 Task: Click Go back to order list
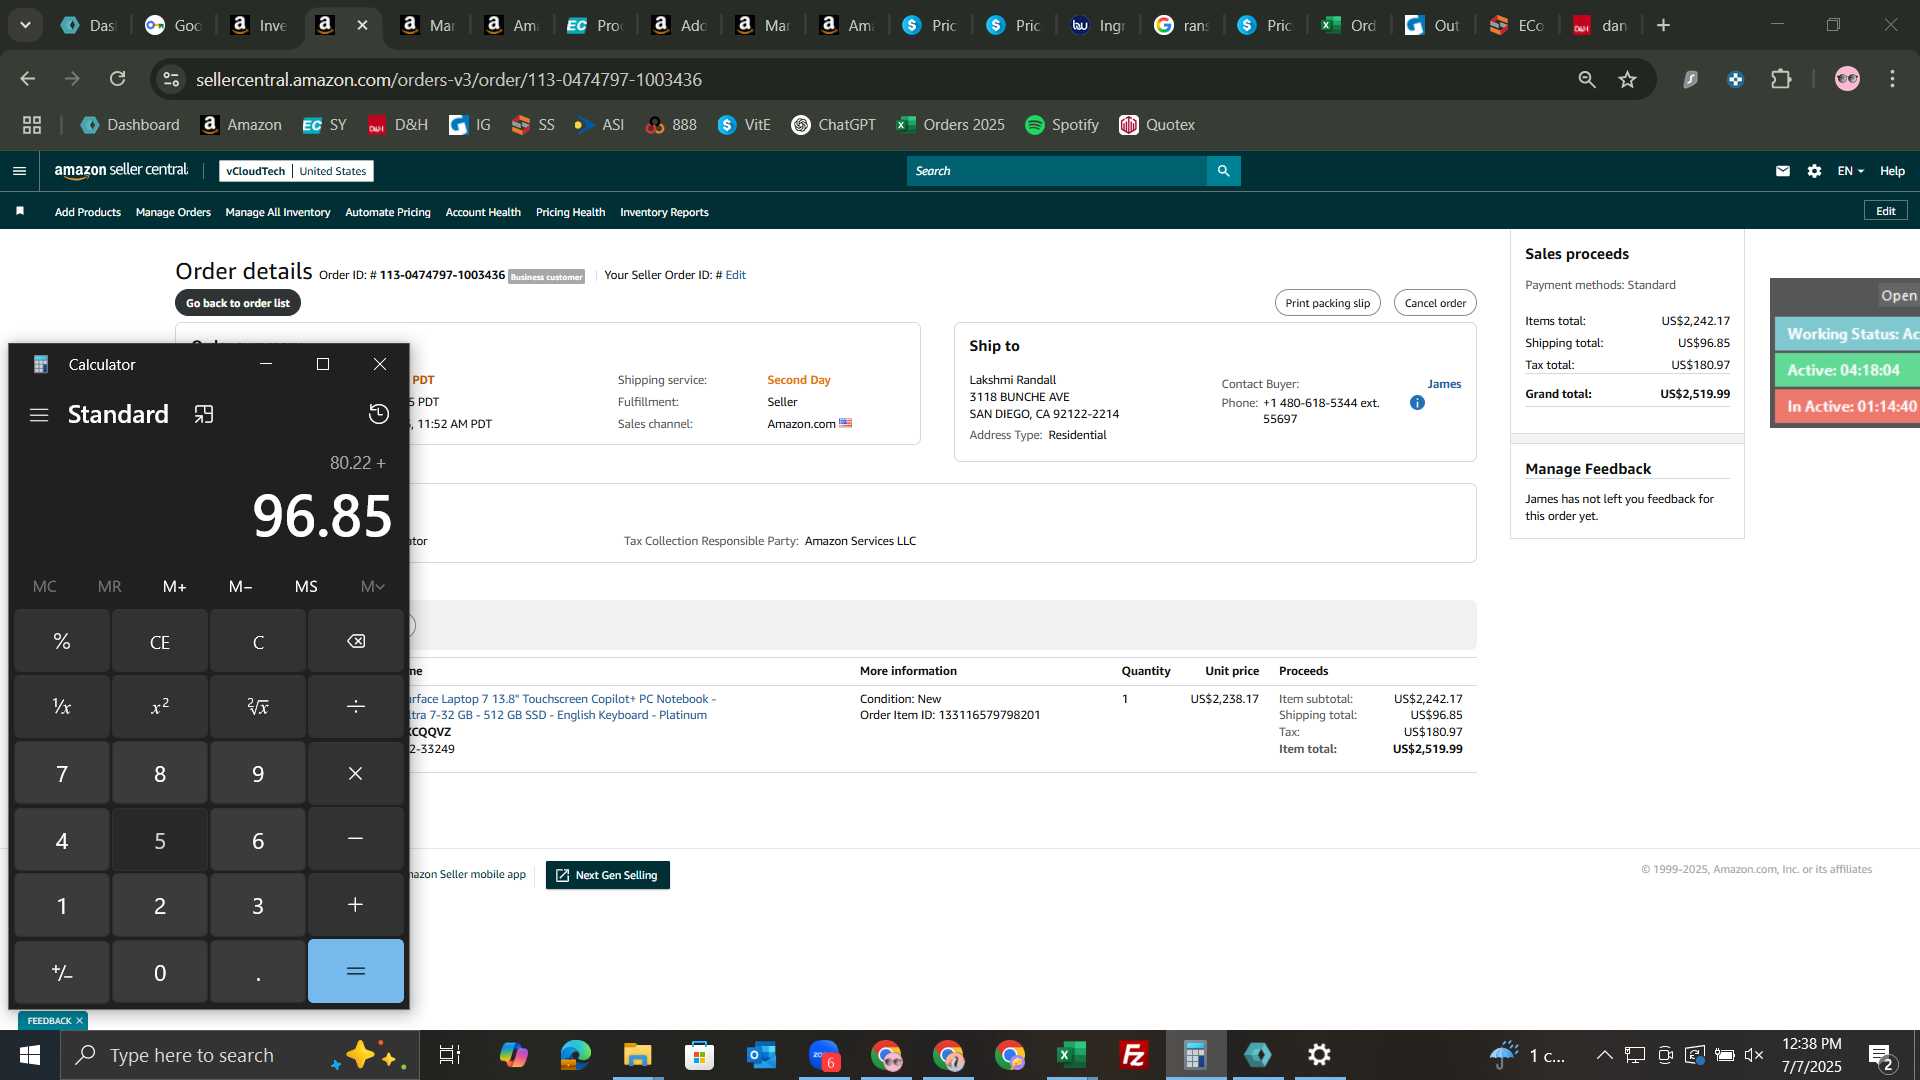point(238,303)
